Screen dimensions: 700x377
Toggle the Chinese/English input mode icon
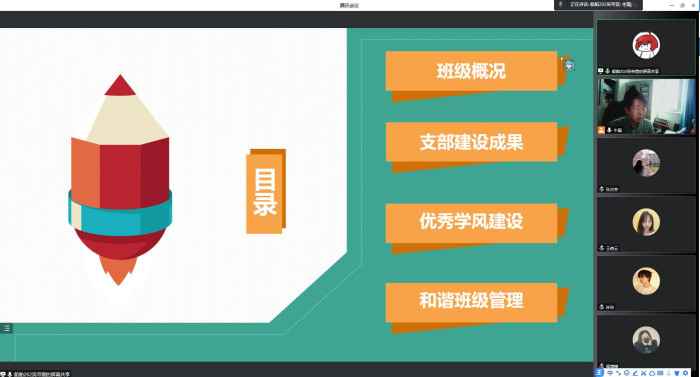point(610,373)
